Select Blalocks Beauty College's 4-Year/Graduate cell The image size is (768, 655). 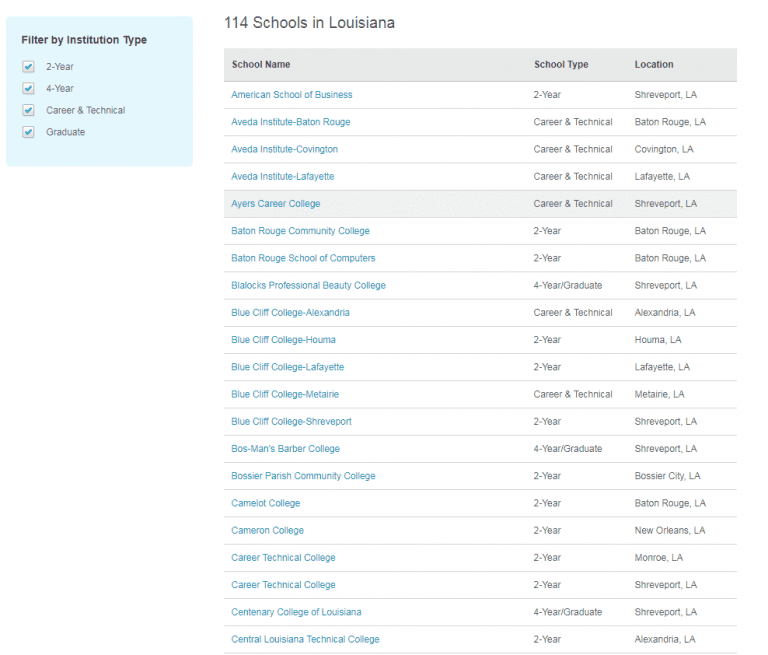568,285
